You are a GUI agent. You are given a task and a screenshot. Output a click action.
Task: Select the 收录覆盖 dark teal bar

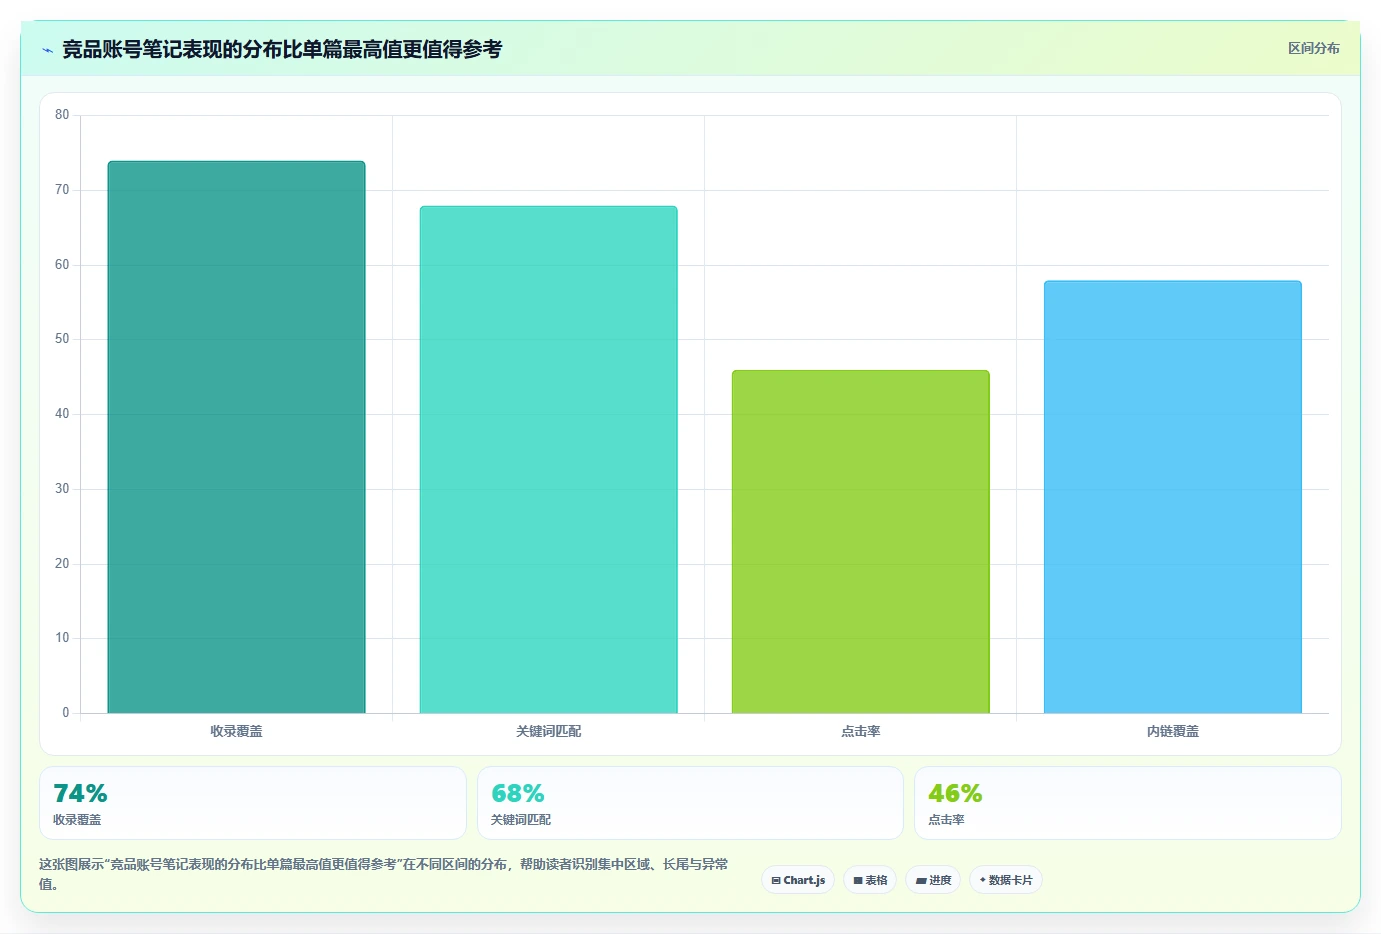(x=236, y=437)
